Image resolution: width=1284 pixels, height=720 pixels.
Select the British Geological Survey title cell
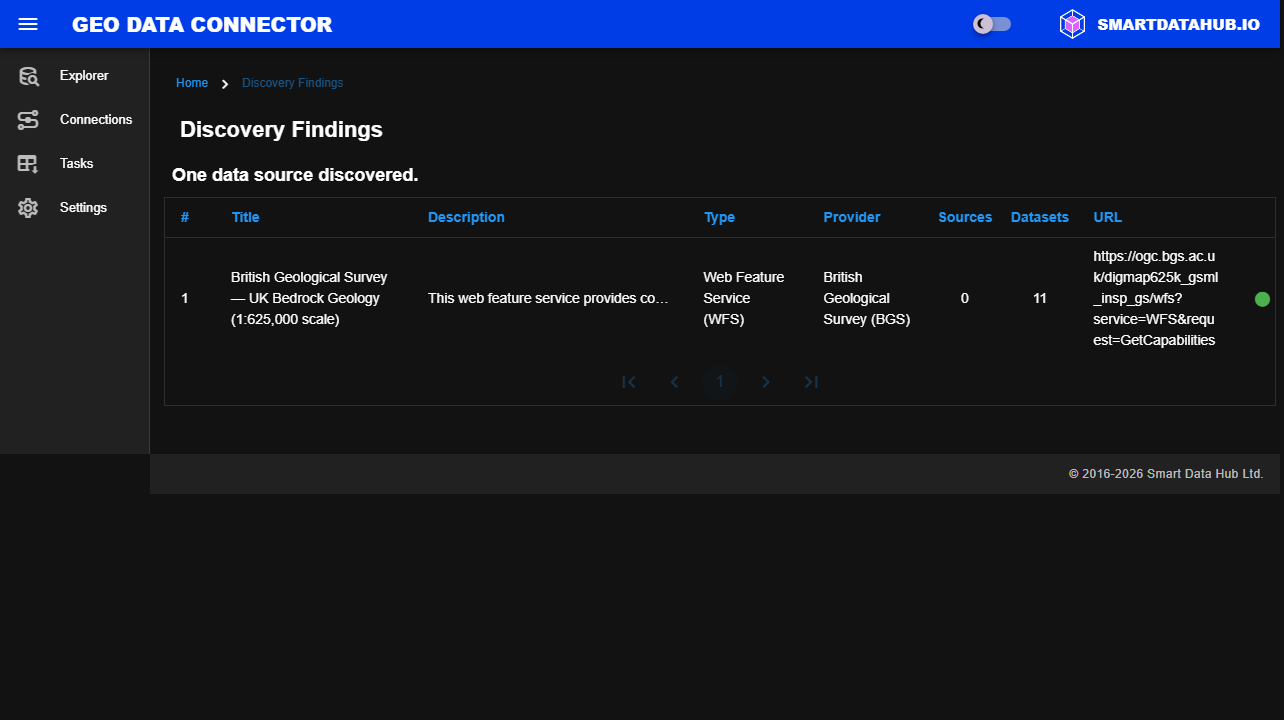tap(309, 298)
